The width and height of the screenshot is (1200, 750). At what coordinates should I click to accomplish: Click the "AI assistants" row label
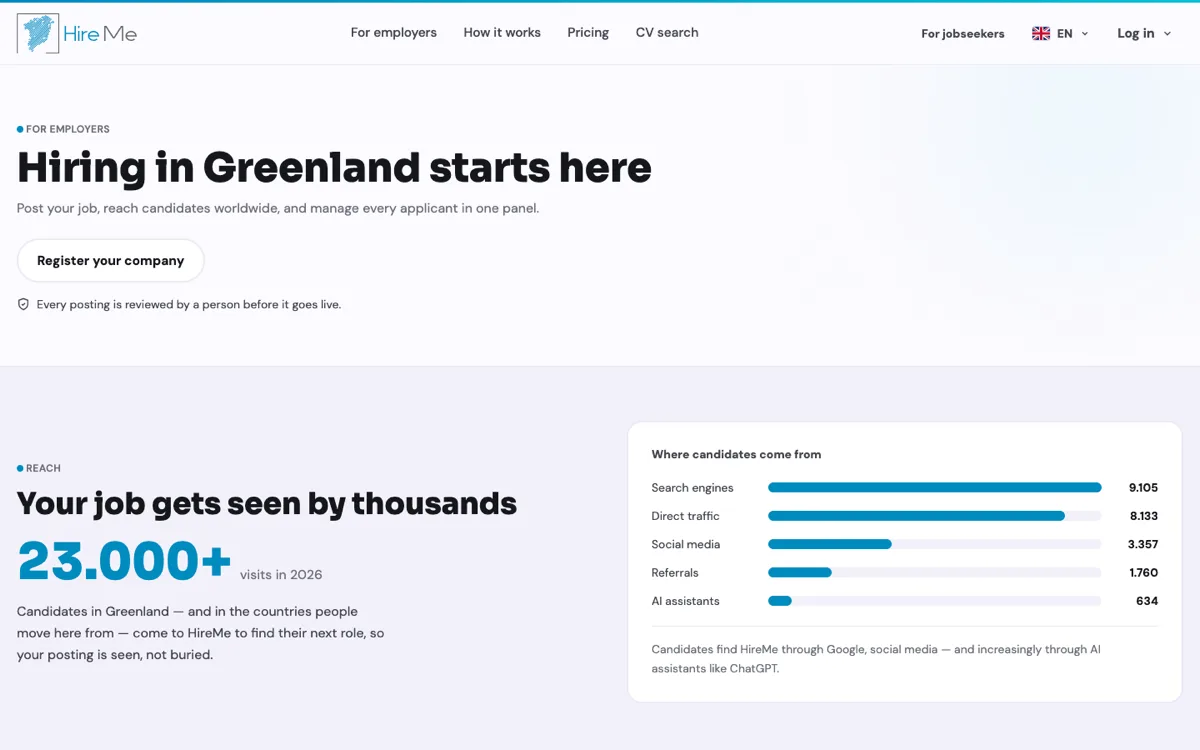(686, 601)
